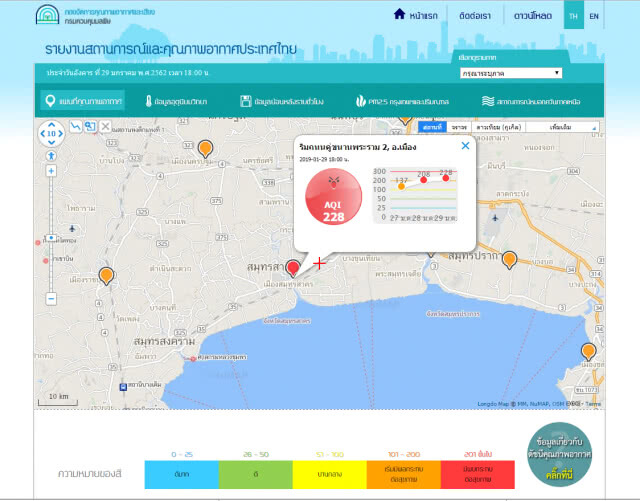Open the meteorology data tab
The height and width of the screenshot is (501, 640).
[x=176, y=101]
